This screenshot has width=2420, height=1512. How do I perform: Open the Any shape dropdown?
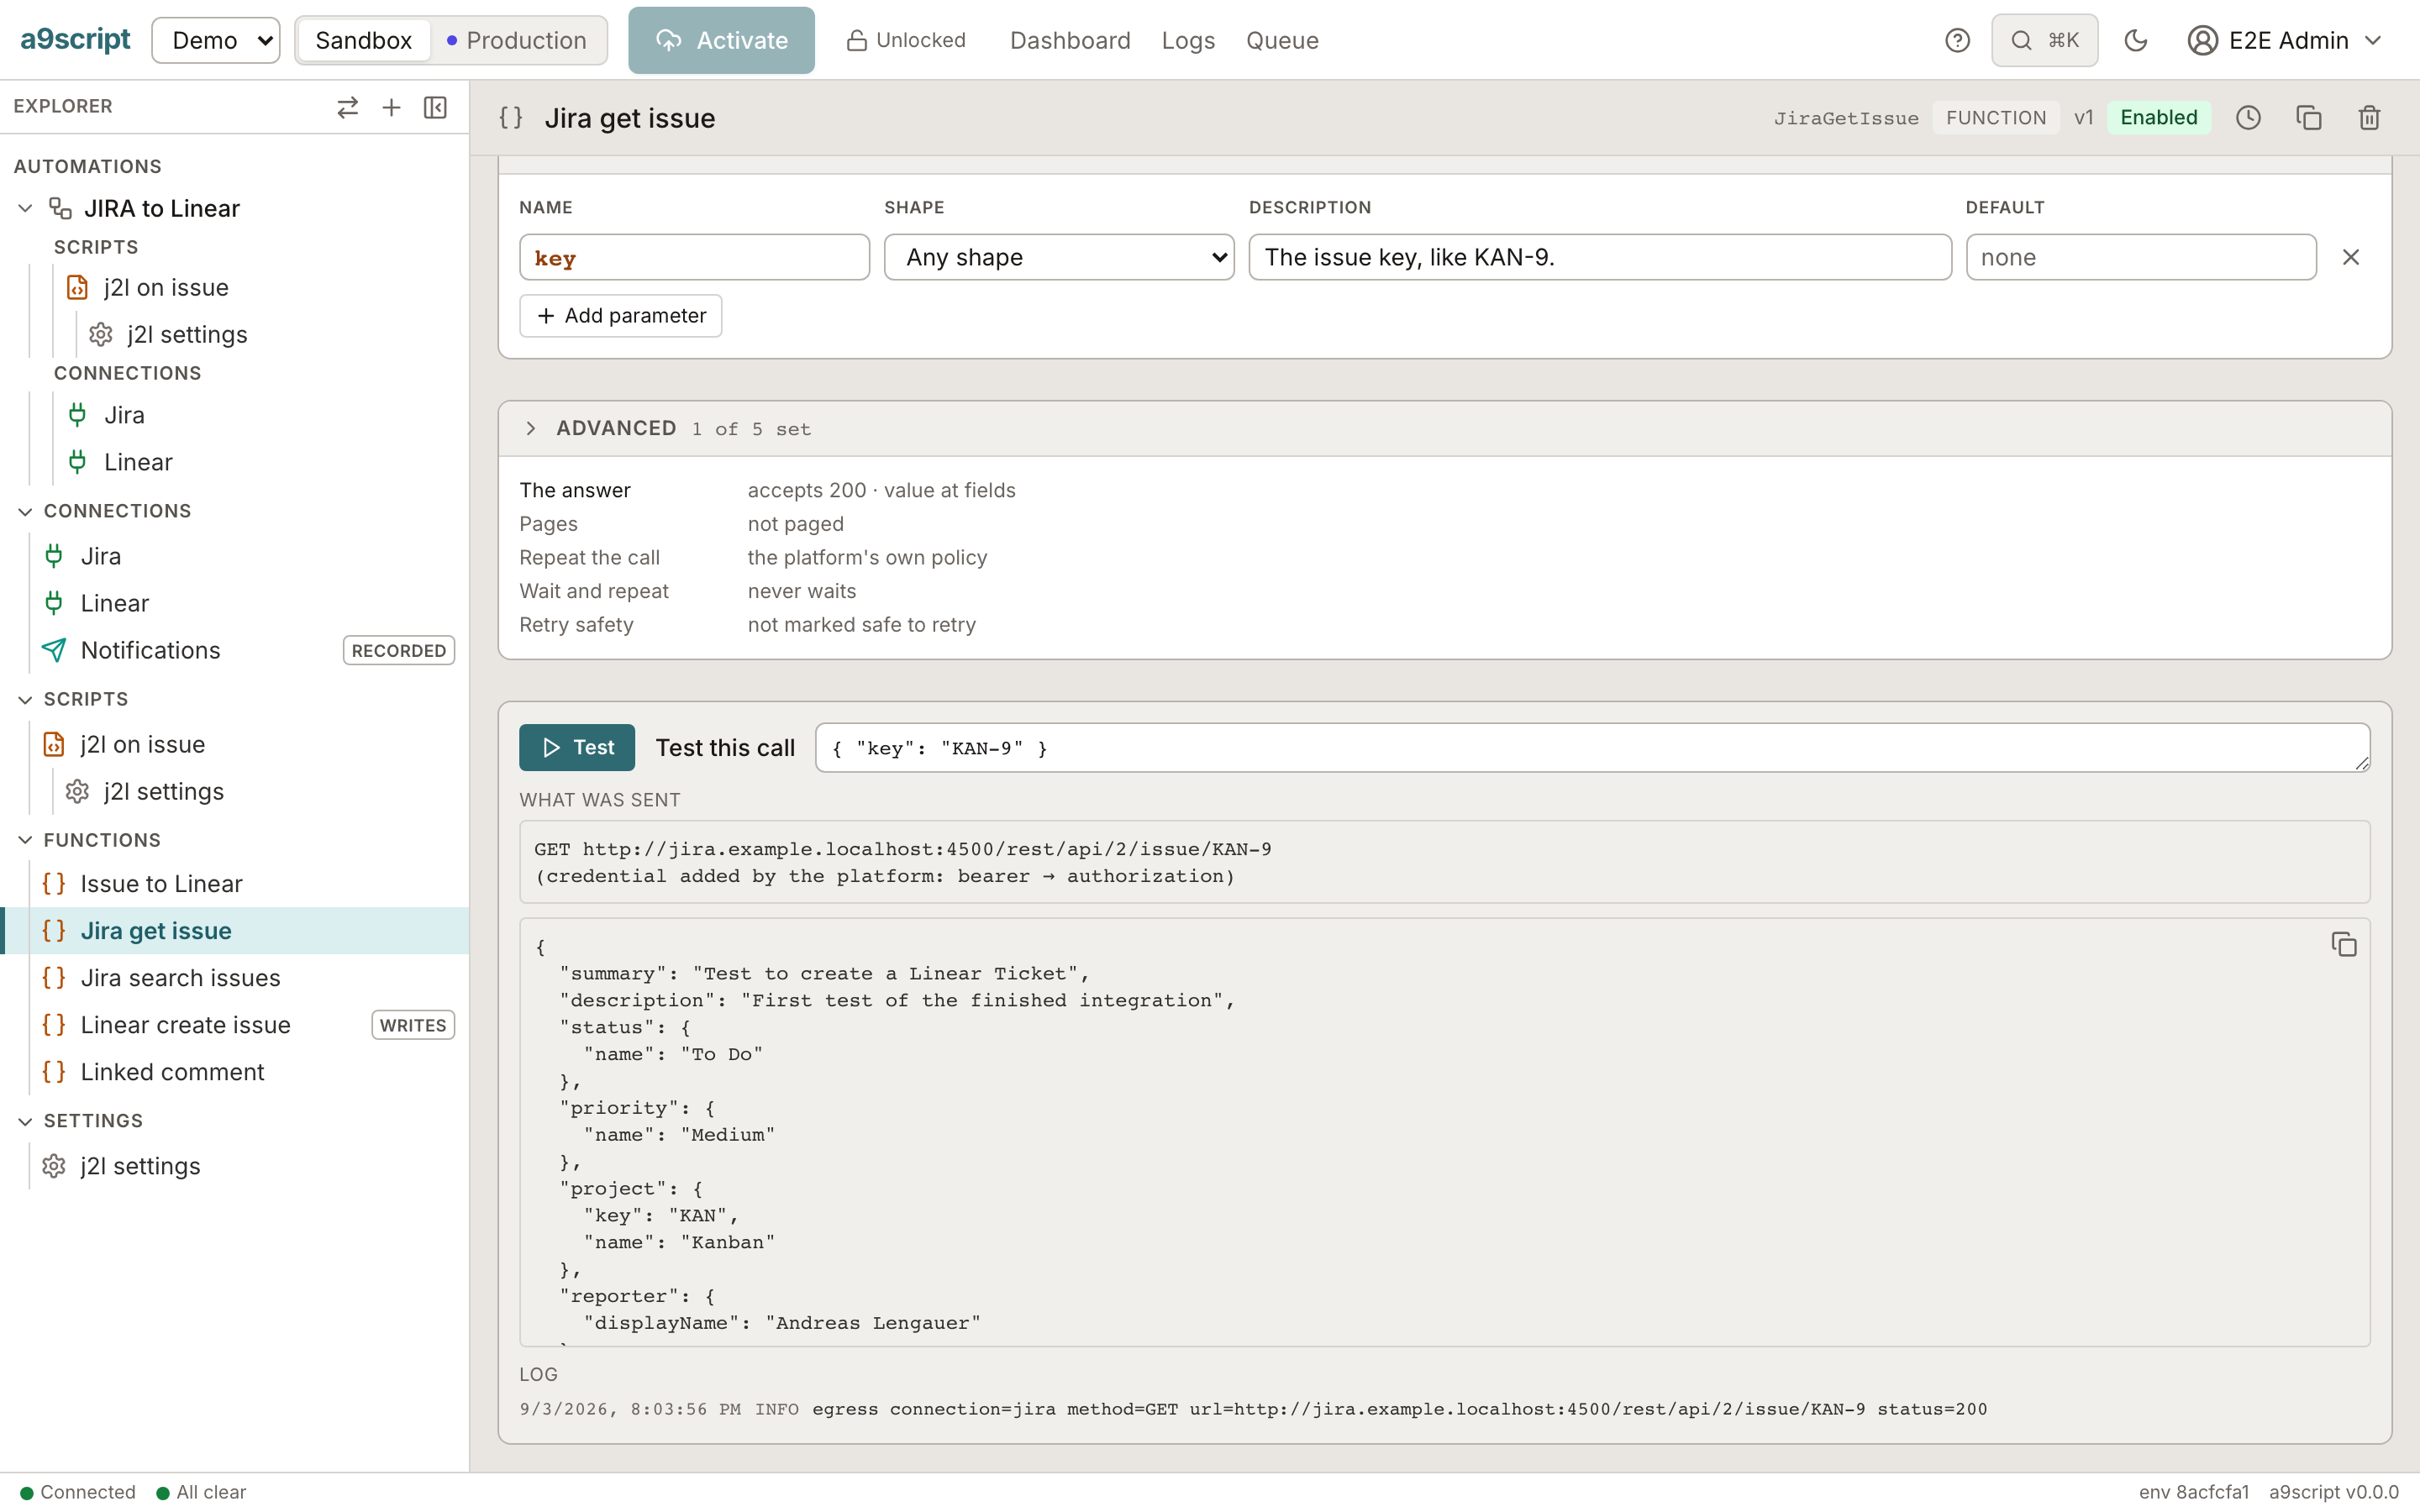click(x=1059, y=257)
